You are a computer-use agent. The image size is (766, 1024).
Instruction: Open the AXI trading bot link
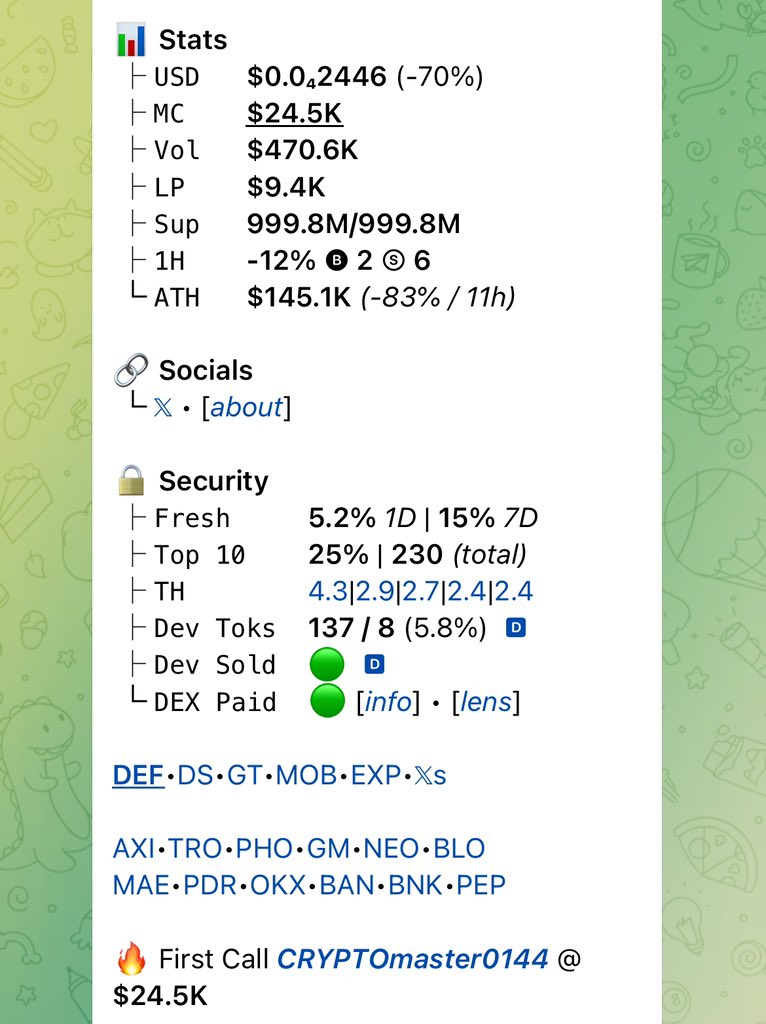pyautogui.click(x=134, y=848)
